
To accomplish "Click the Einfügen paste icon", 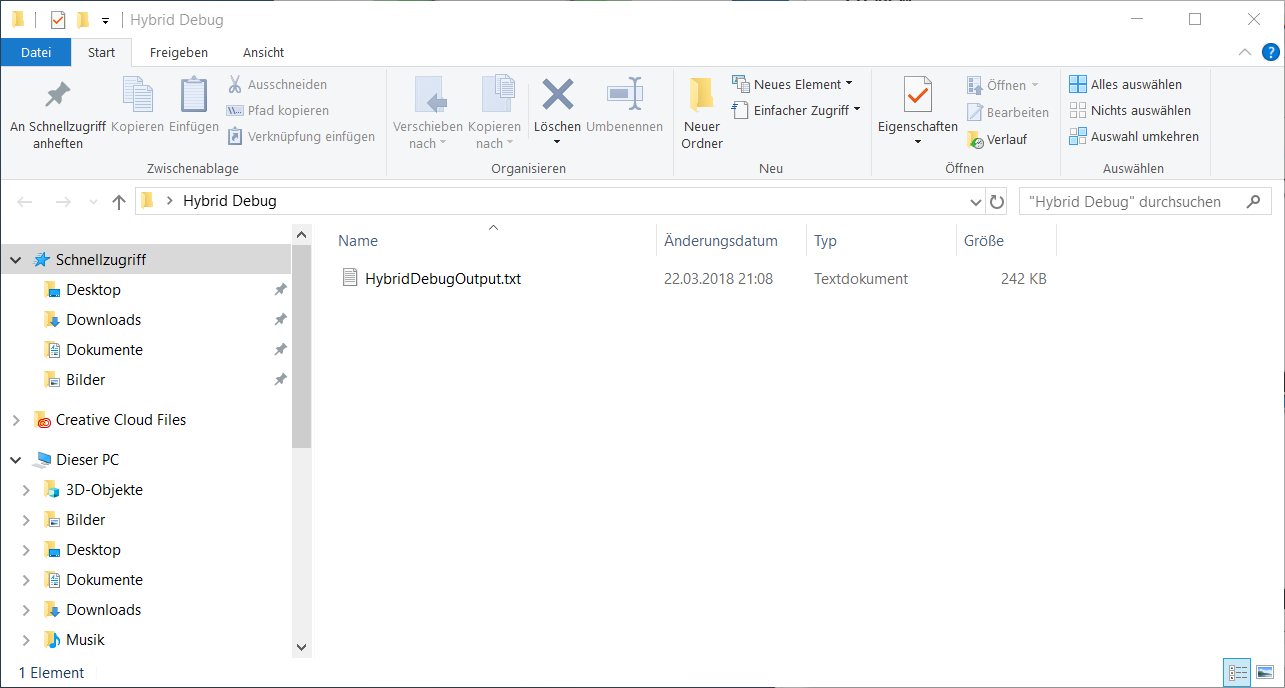I will pos(193,95).
